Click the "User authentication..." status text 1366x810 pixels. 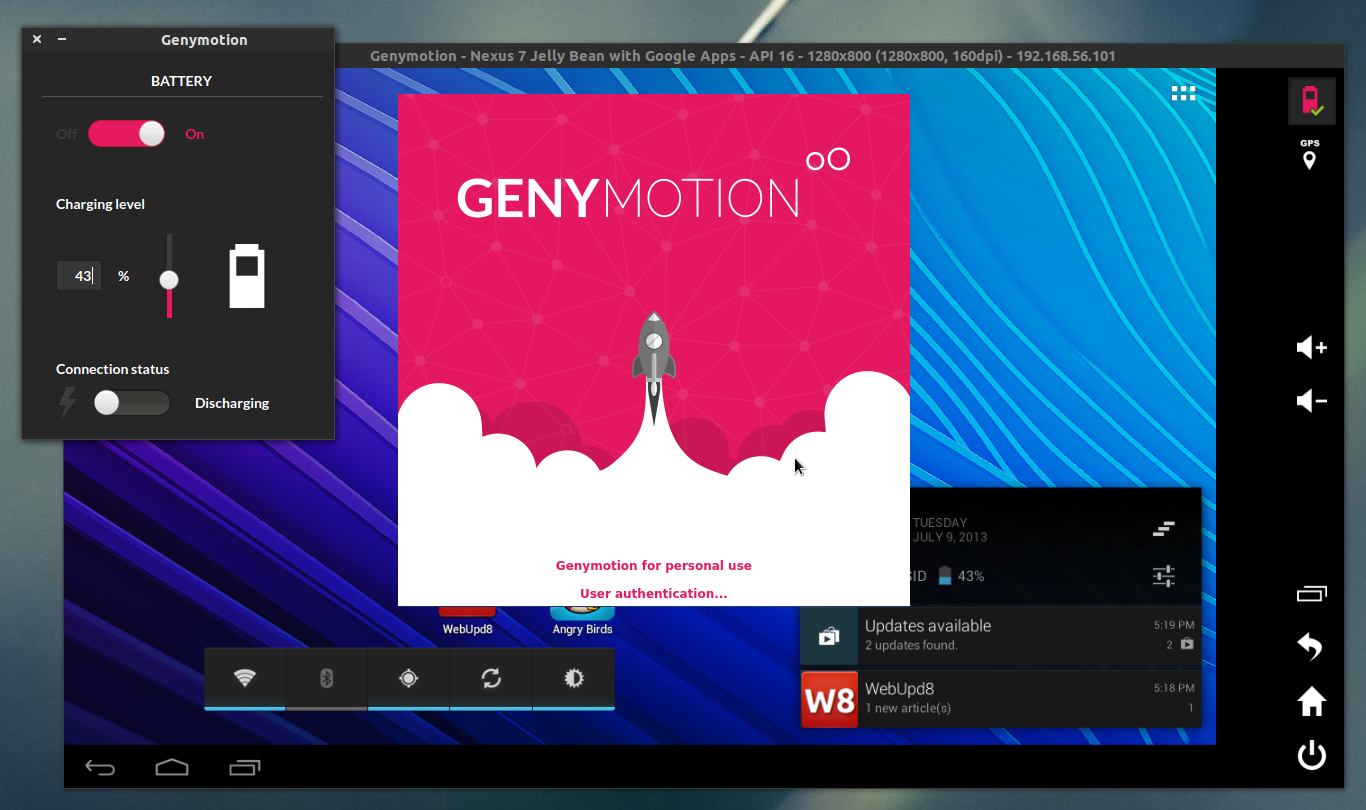(x=654, y=593)
